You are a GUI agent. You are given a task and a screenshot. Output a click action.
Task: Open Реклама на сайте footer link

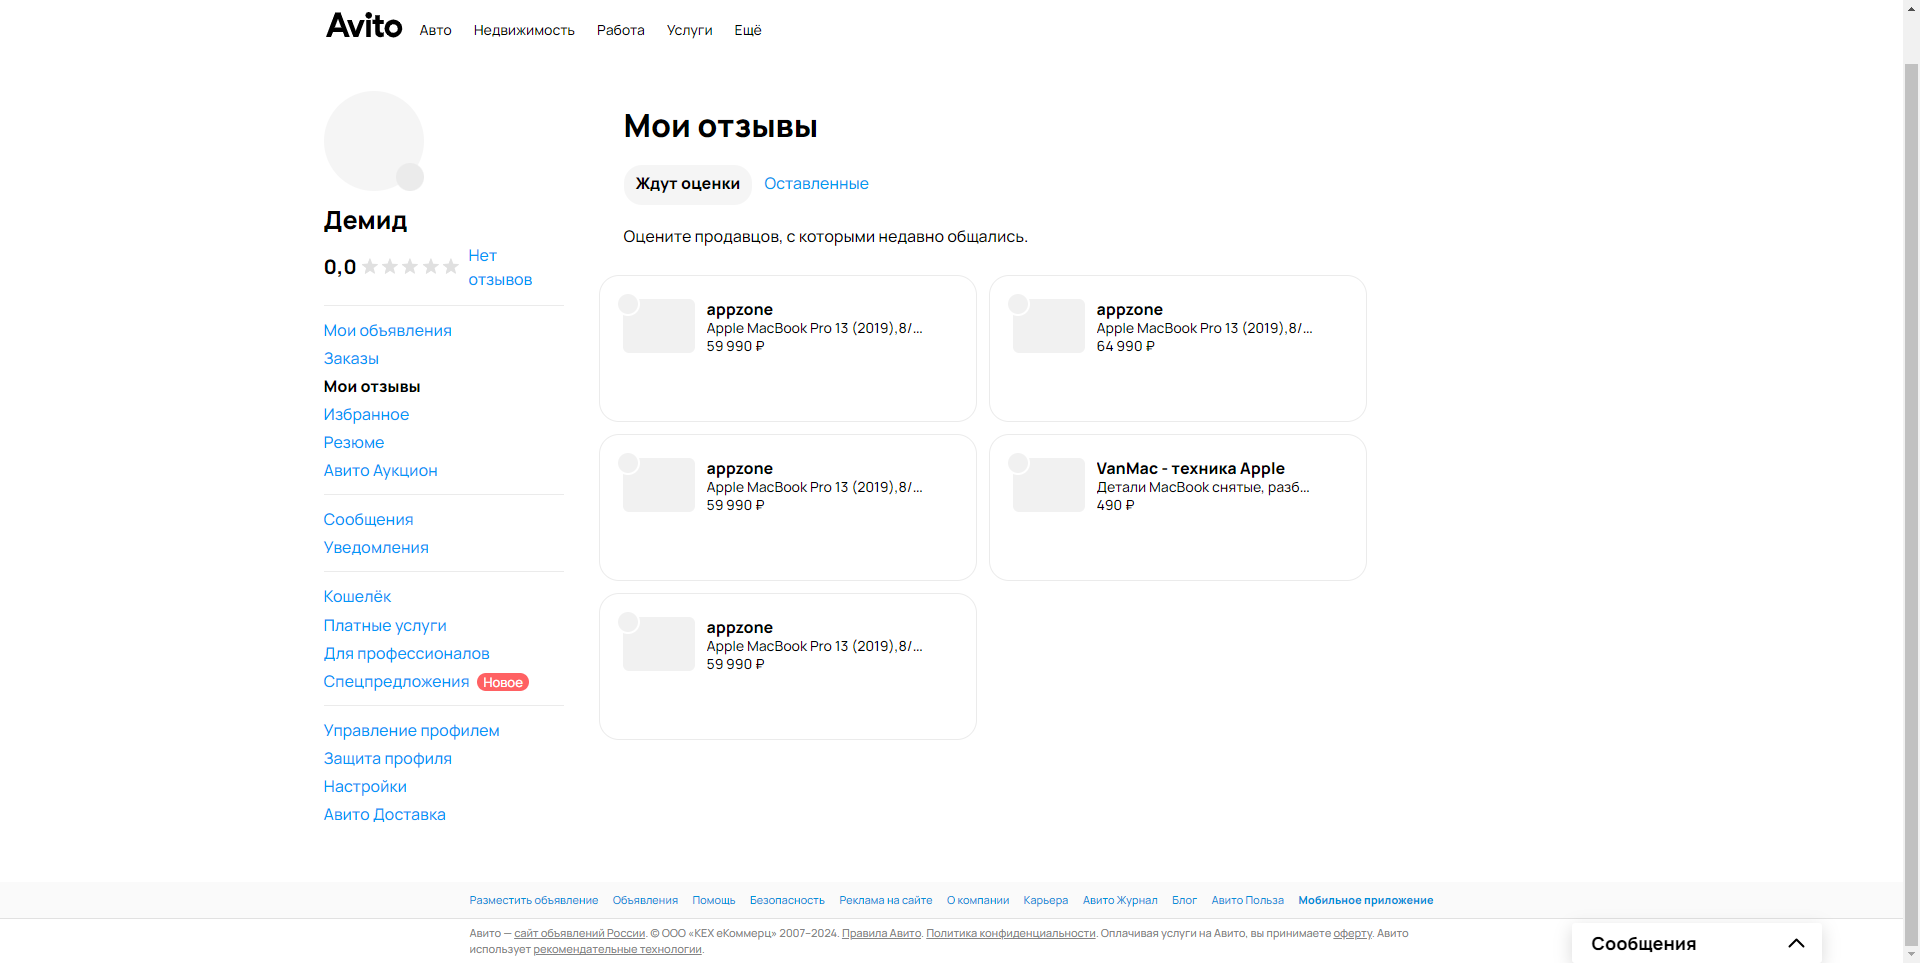point(886,901)
